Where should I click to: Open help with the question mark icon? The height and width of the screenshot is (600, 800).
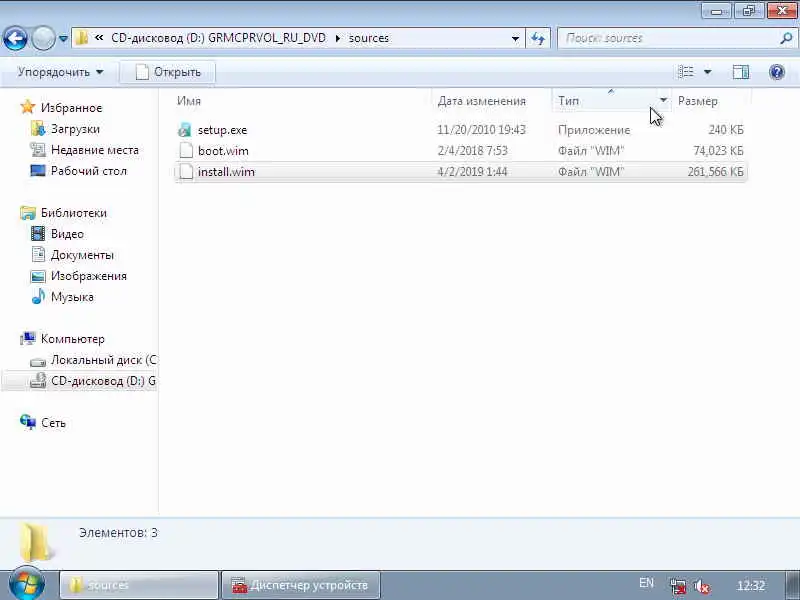point(777,72)
